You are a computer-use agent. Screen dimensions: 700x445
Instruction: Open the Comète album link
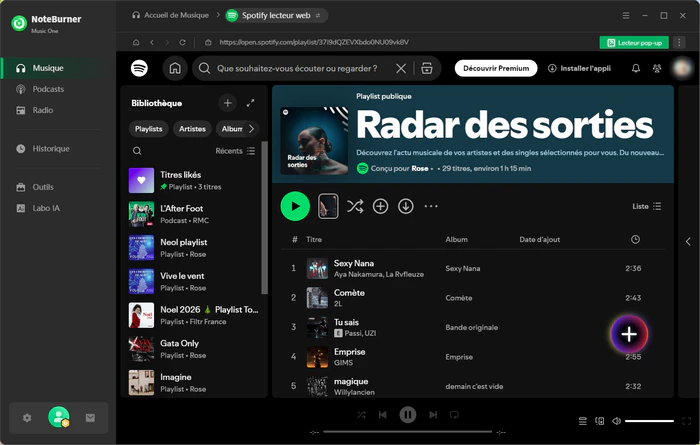point(458,298)
